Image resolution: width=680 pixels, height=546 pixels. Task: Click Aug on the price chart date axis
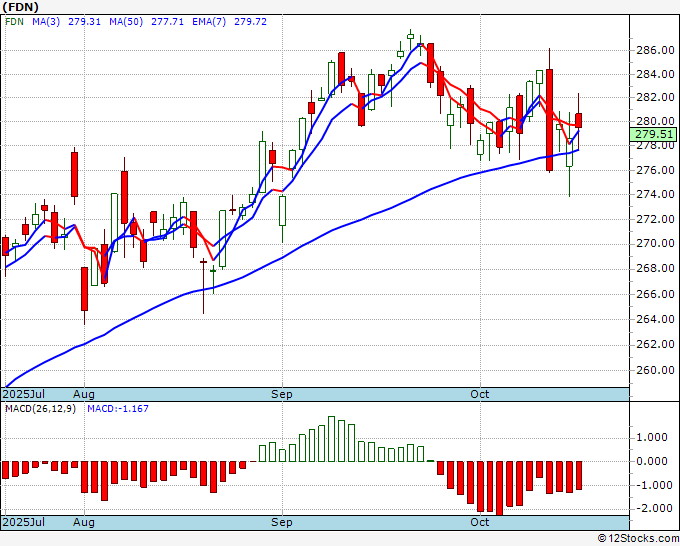84,394
